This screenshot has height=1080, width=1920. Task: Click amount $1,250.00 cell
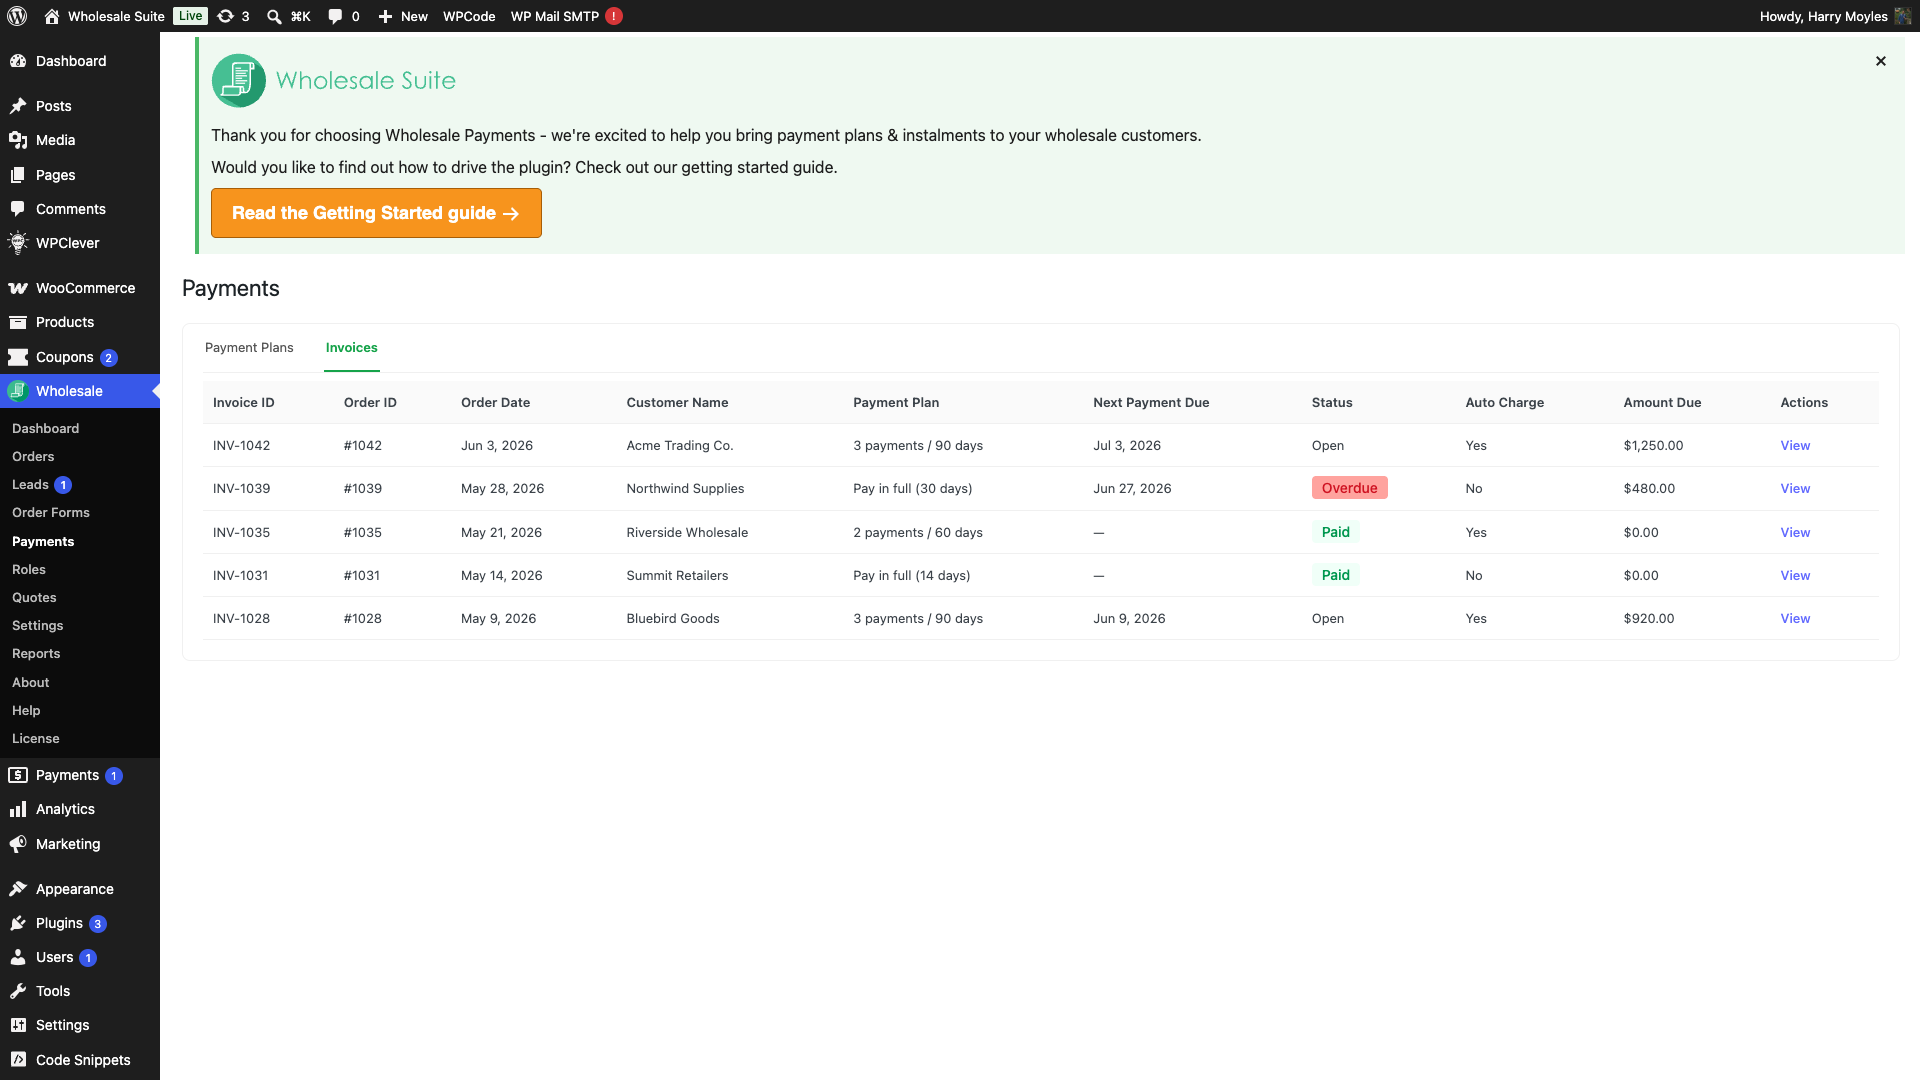coord(1653,445)
